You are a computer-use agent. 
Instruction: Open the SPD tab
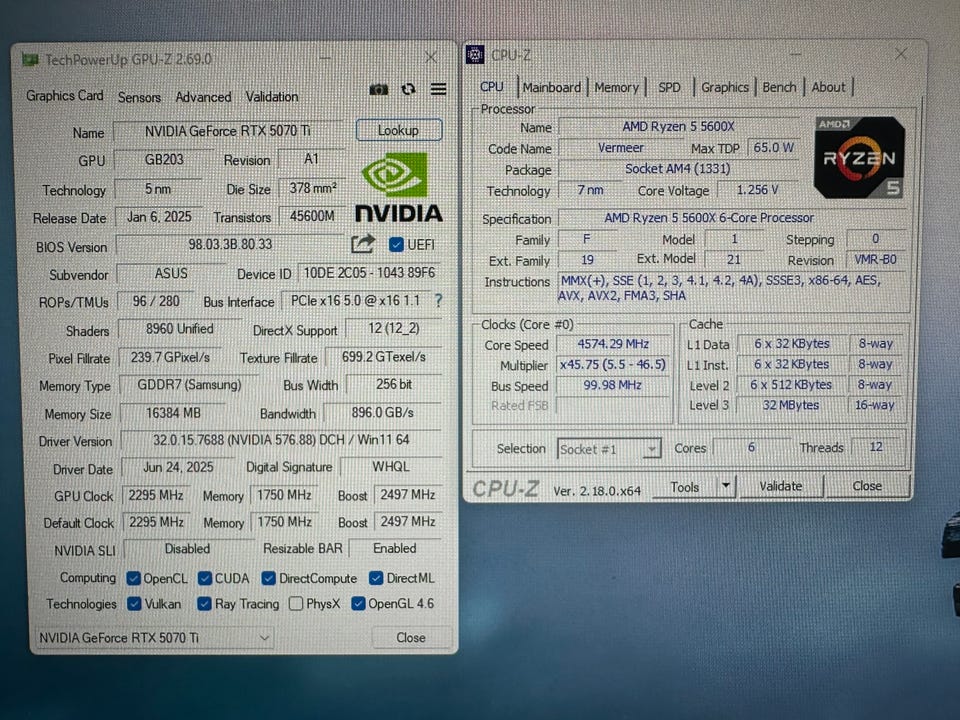tap(669, 88)
